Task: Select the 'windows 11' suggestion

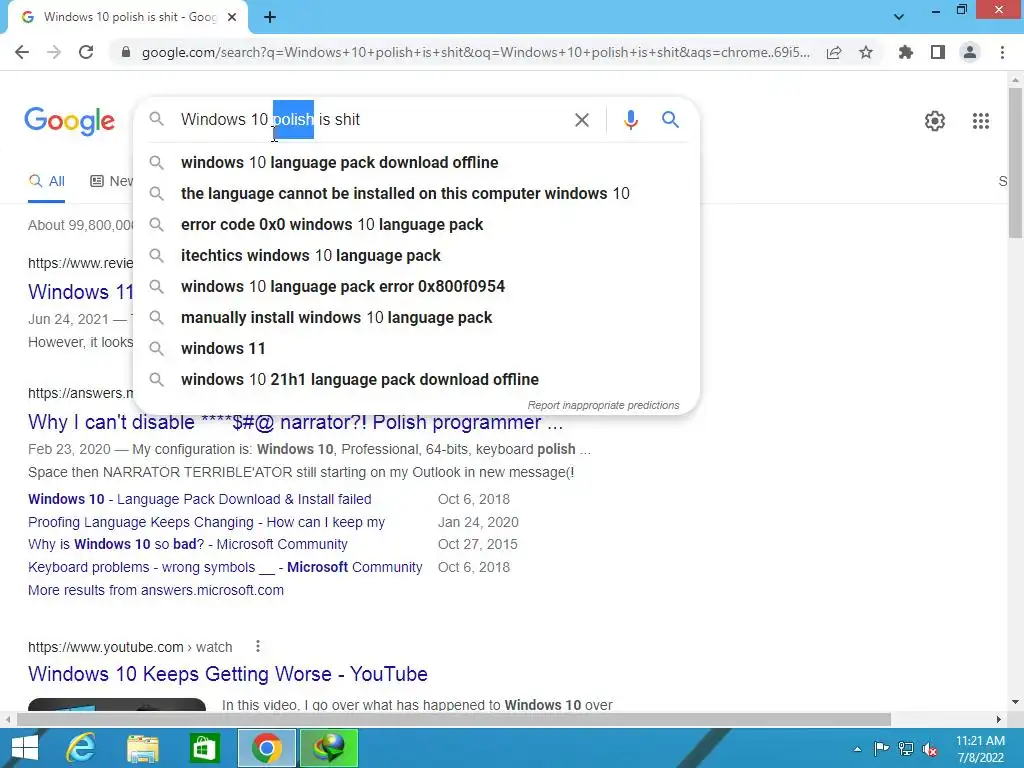Action: [416, 349]
